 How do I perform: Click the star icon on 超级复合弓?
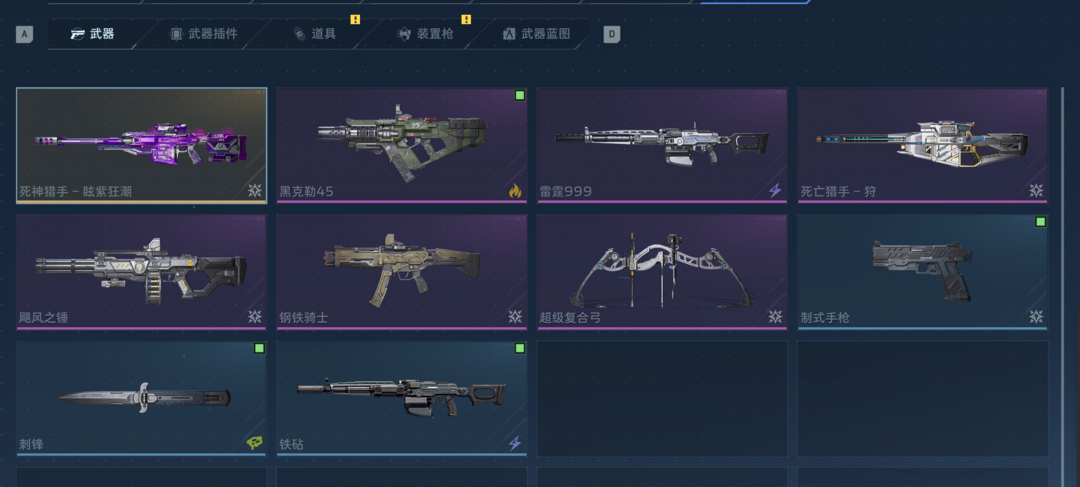(776, 317)
